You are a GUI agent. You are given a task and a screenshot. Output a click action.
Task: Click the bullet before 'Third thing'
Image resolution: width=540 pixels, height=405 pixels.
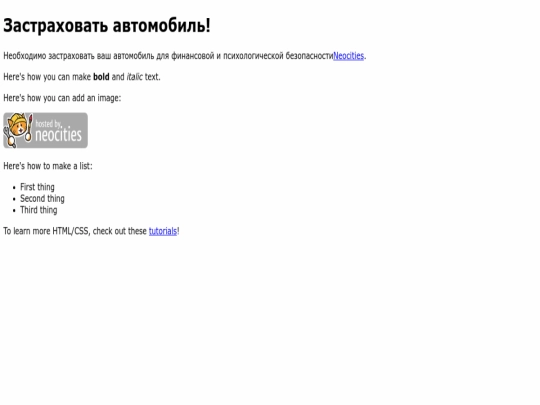pos(14,211)
